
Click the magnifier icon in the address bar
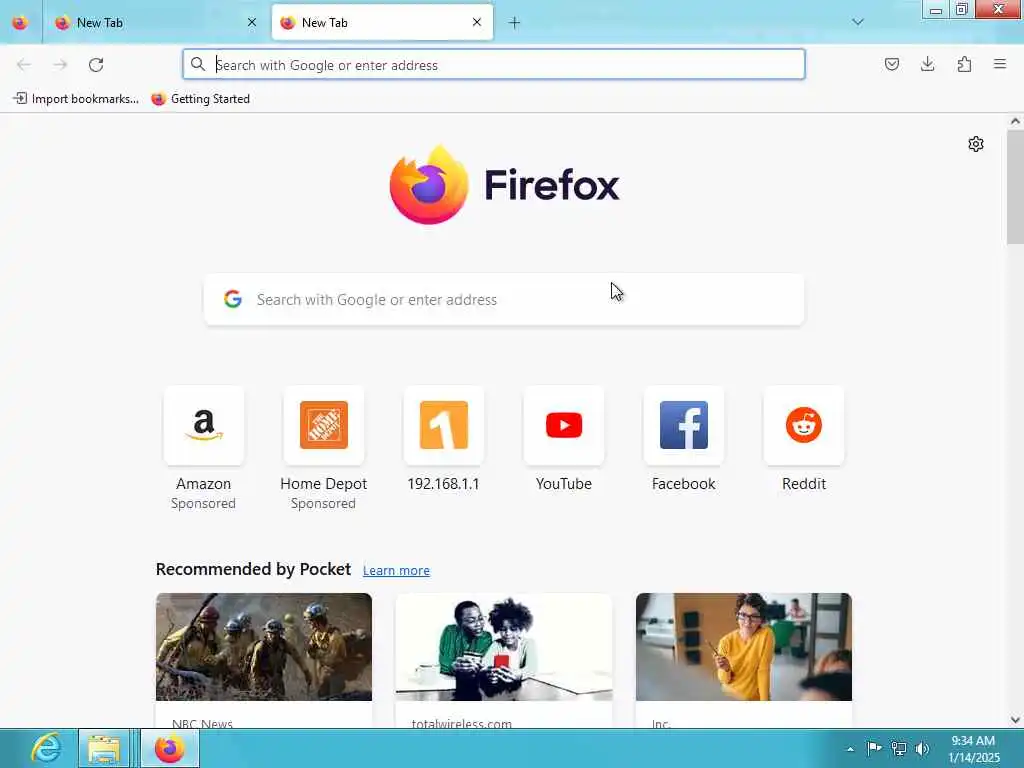point(198,64)
